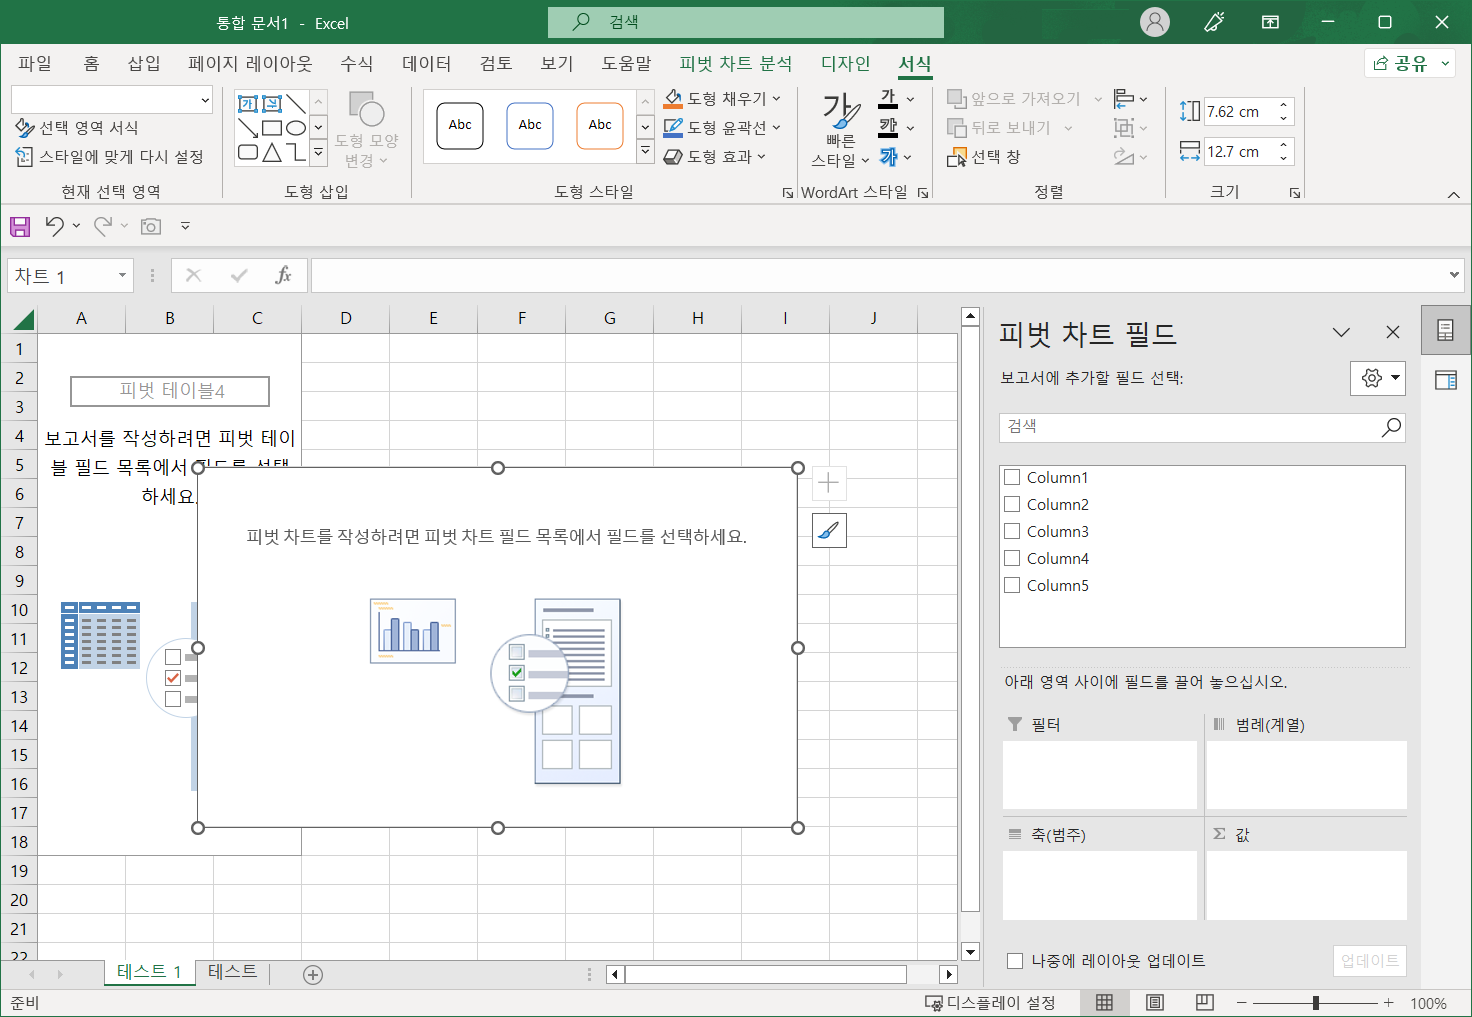
Task: Select the oval shape in shapes gallery
Action: click(296, 128)
